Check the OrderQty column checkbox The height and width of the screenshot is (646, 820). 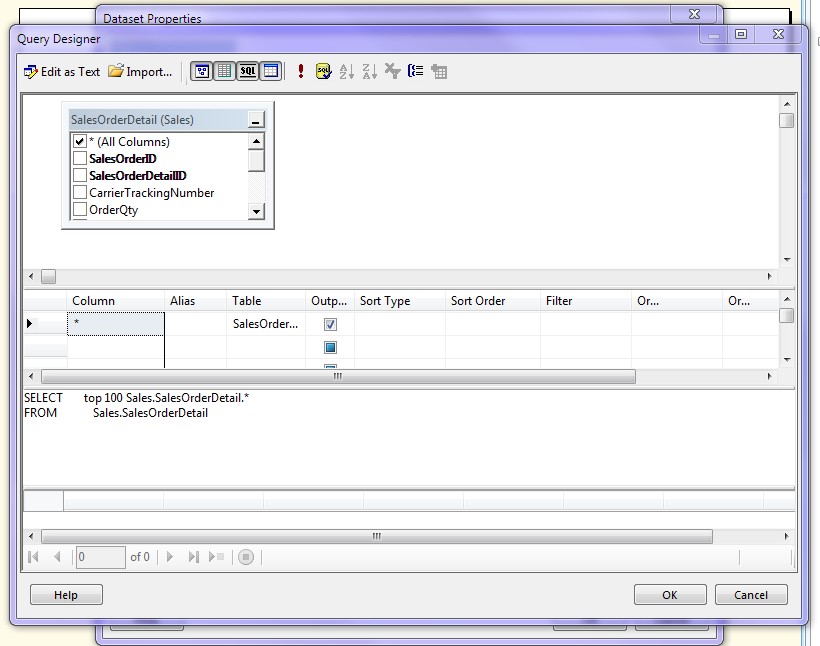click(79, 209)
